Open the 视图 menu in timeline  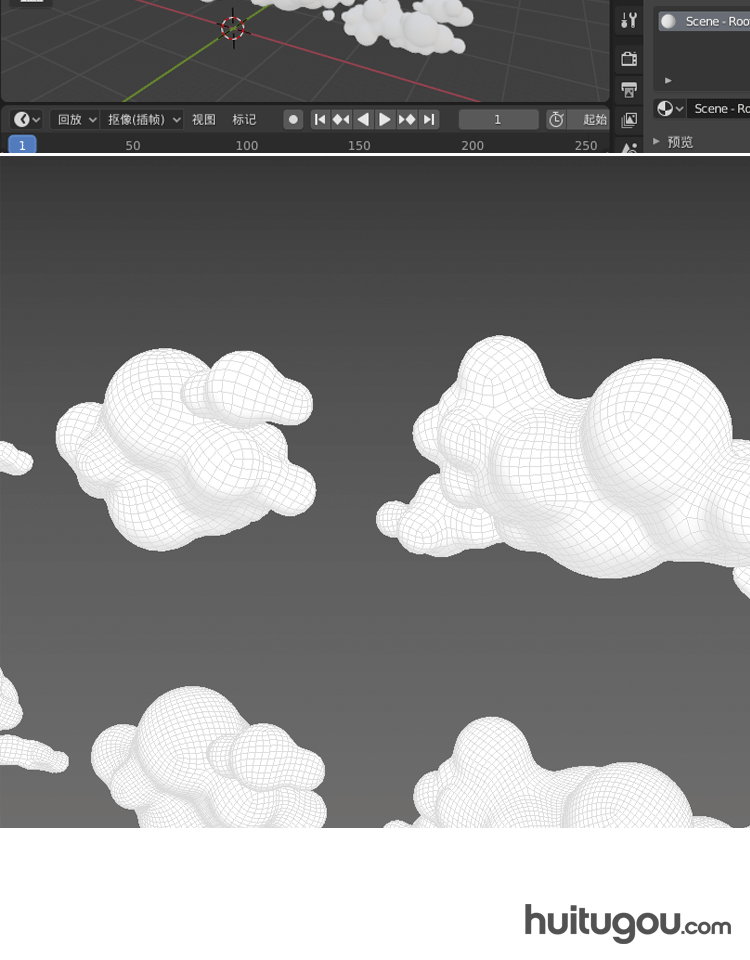tap(204, 119)
